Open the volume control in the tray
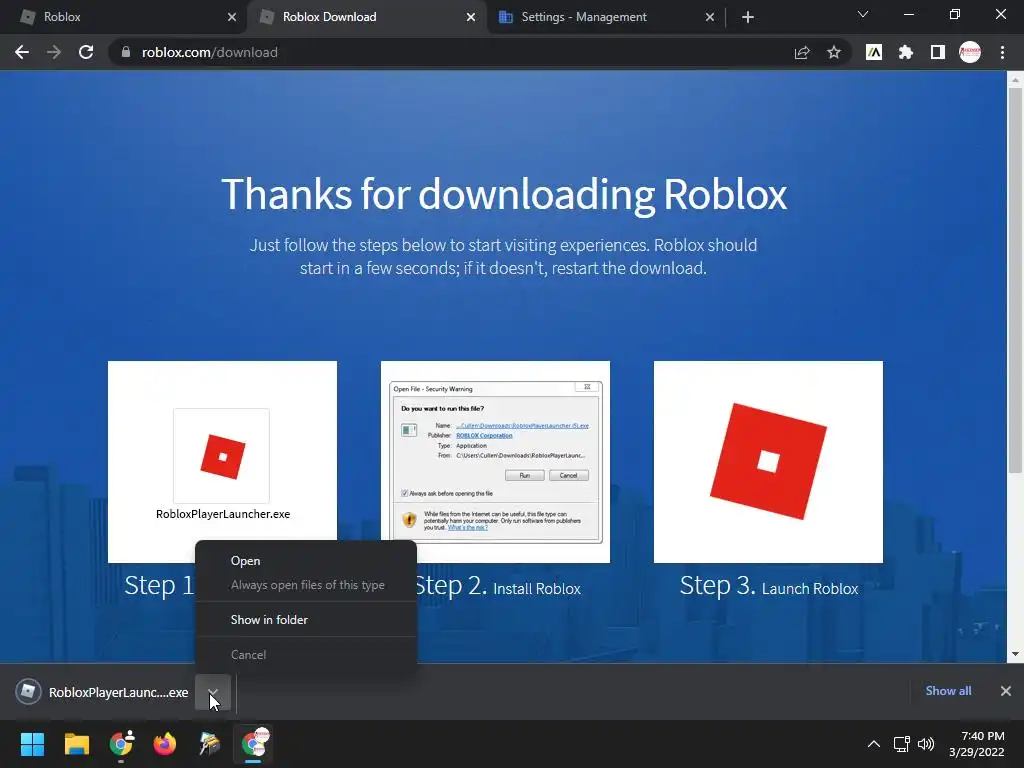 926,744
